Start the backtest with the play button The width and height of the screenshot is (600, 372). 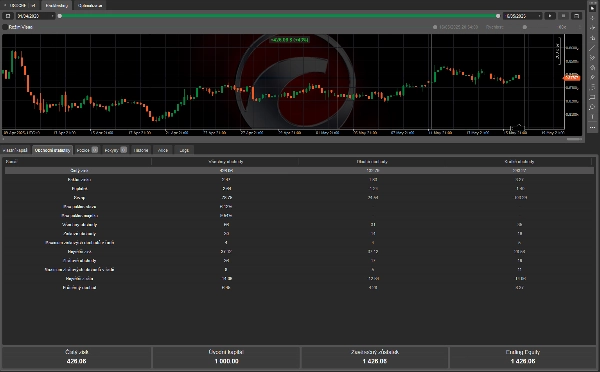pyautogui.click(x=550, y=16)
